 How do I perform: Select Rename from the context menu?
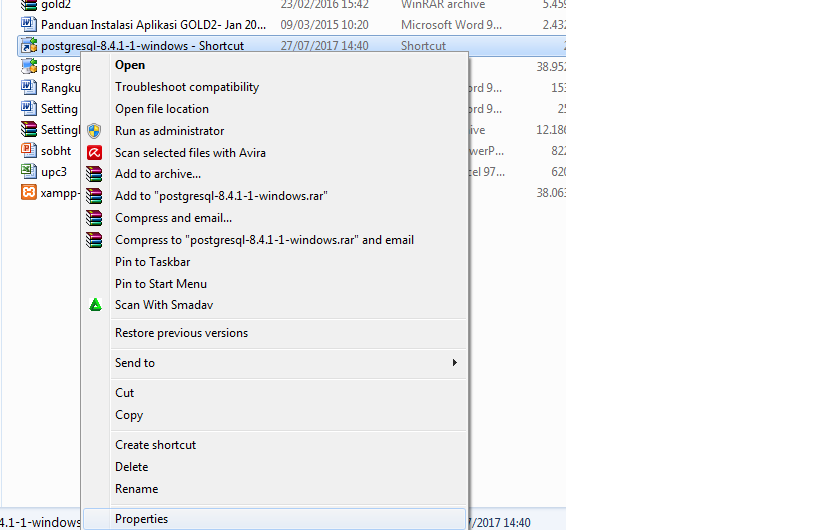pyautogui.click(x=274, y=489)
